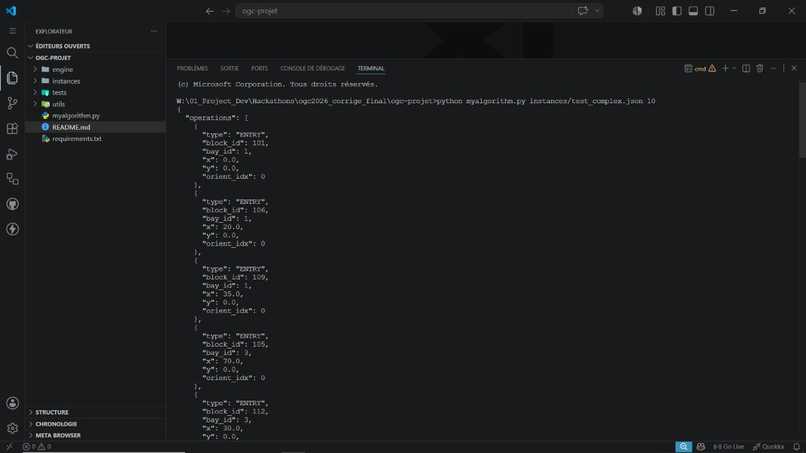Open the Manage gear menu

point(12,428)
